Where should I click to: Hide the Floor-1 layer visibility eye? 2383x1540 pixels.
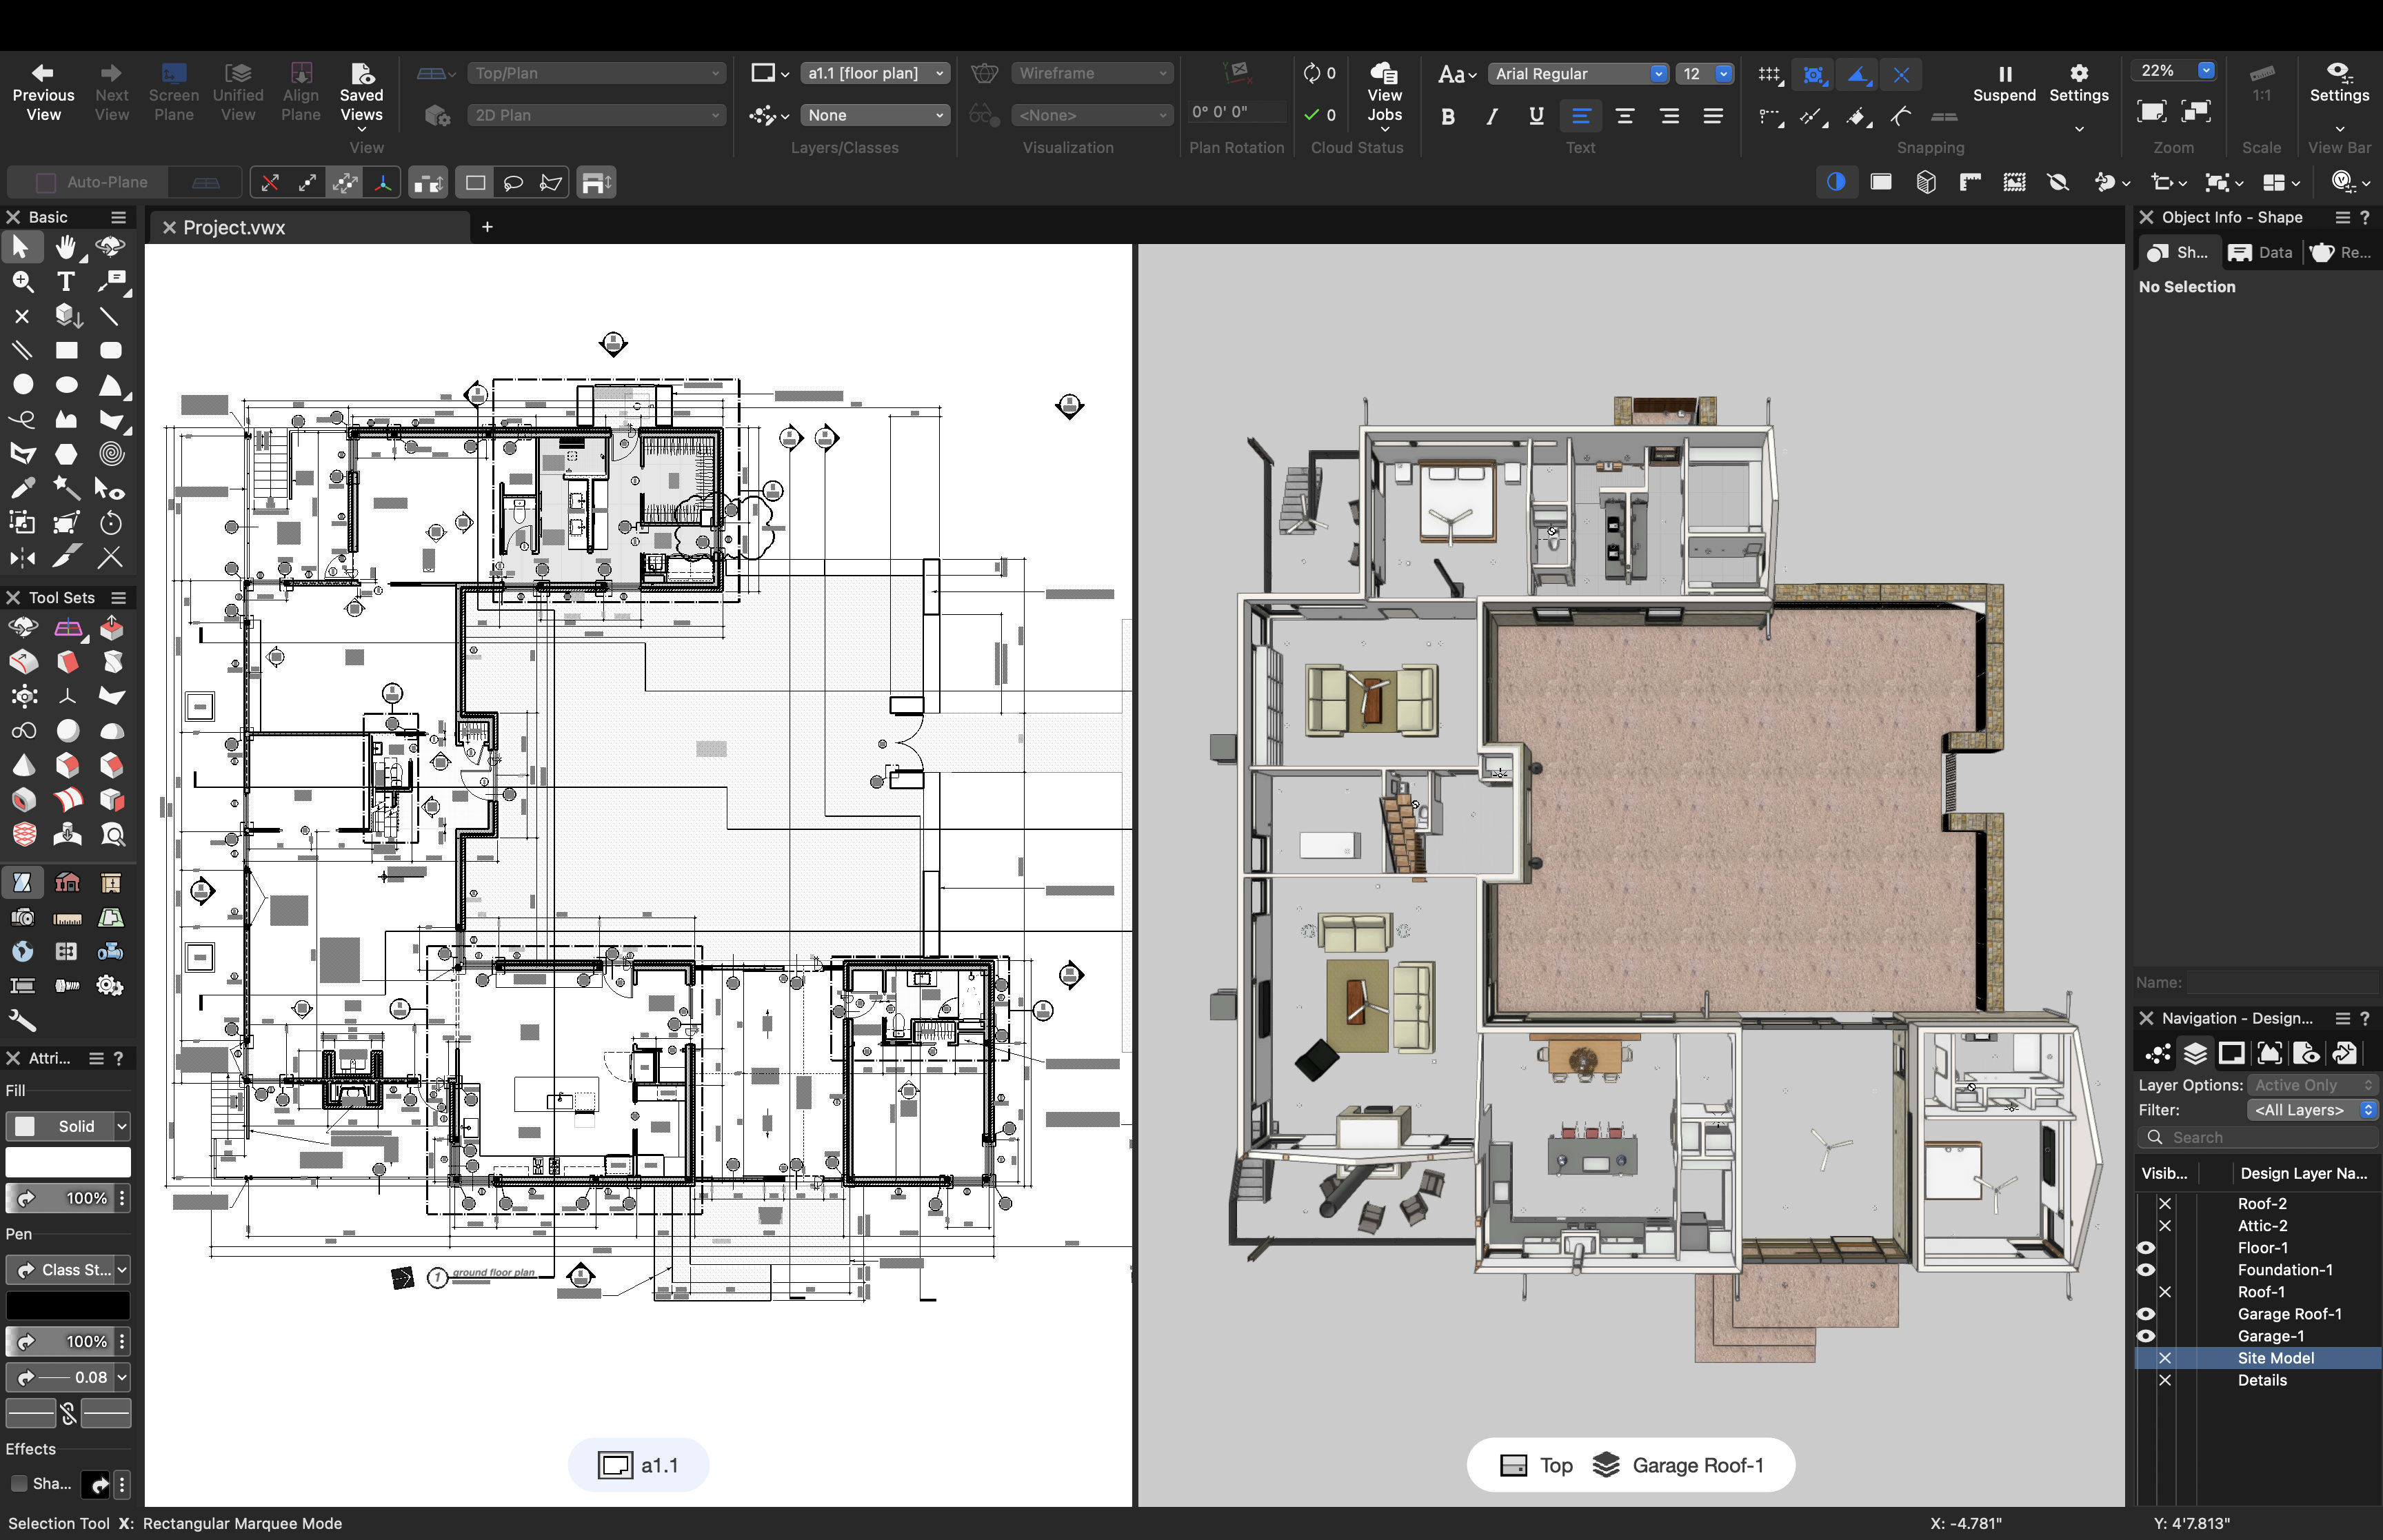[x=2146, y=1248]
